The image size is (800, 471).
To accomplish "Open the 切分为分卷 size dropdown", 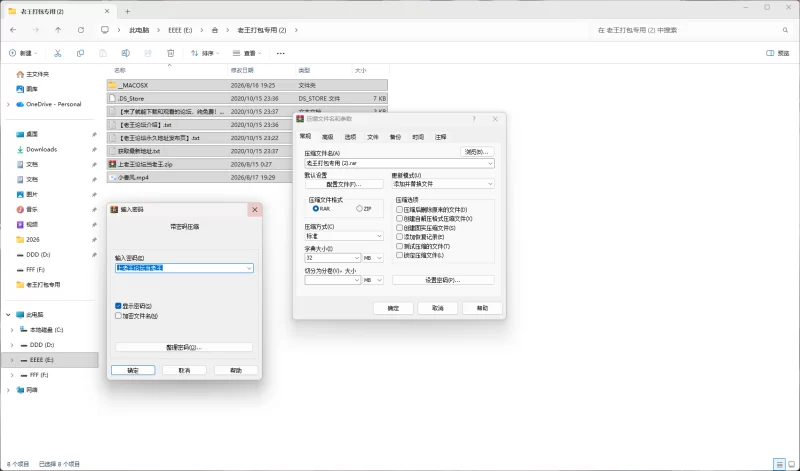I will (357, 280).
